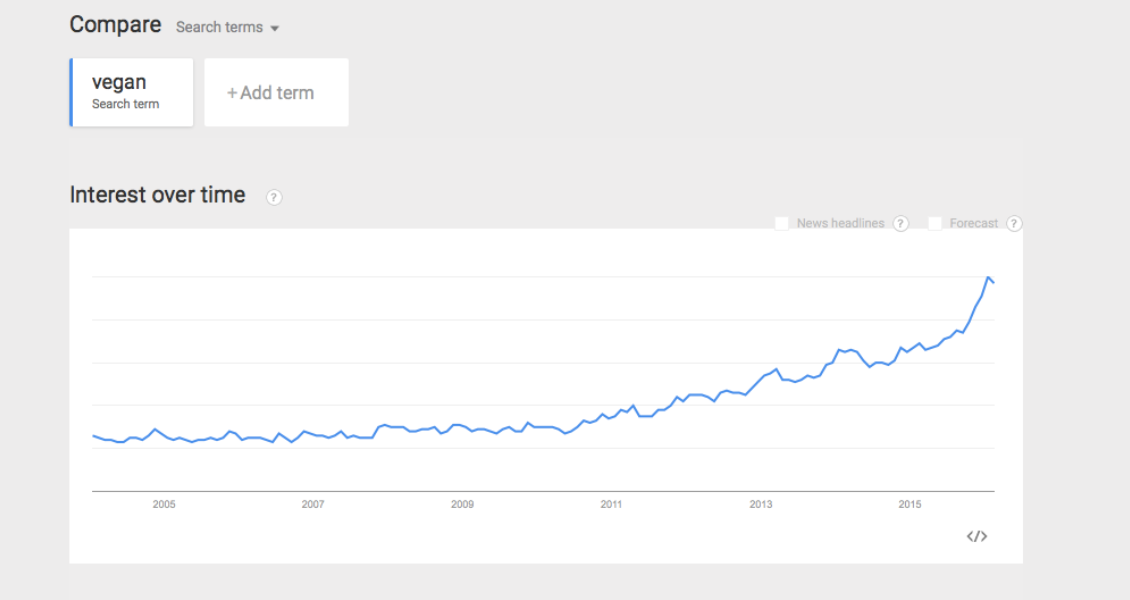This screenshot has width=1130, height=600.
Task: Click help icon next to Forecast
Action: click(x=1014, y=223)
